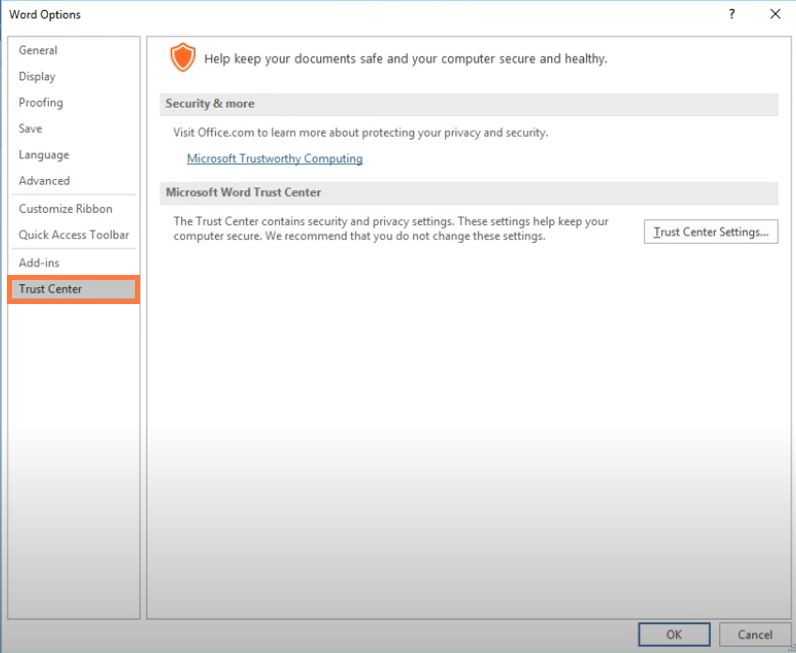Click the Microsoft Word Trust Center header

[x=469, y=192]
